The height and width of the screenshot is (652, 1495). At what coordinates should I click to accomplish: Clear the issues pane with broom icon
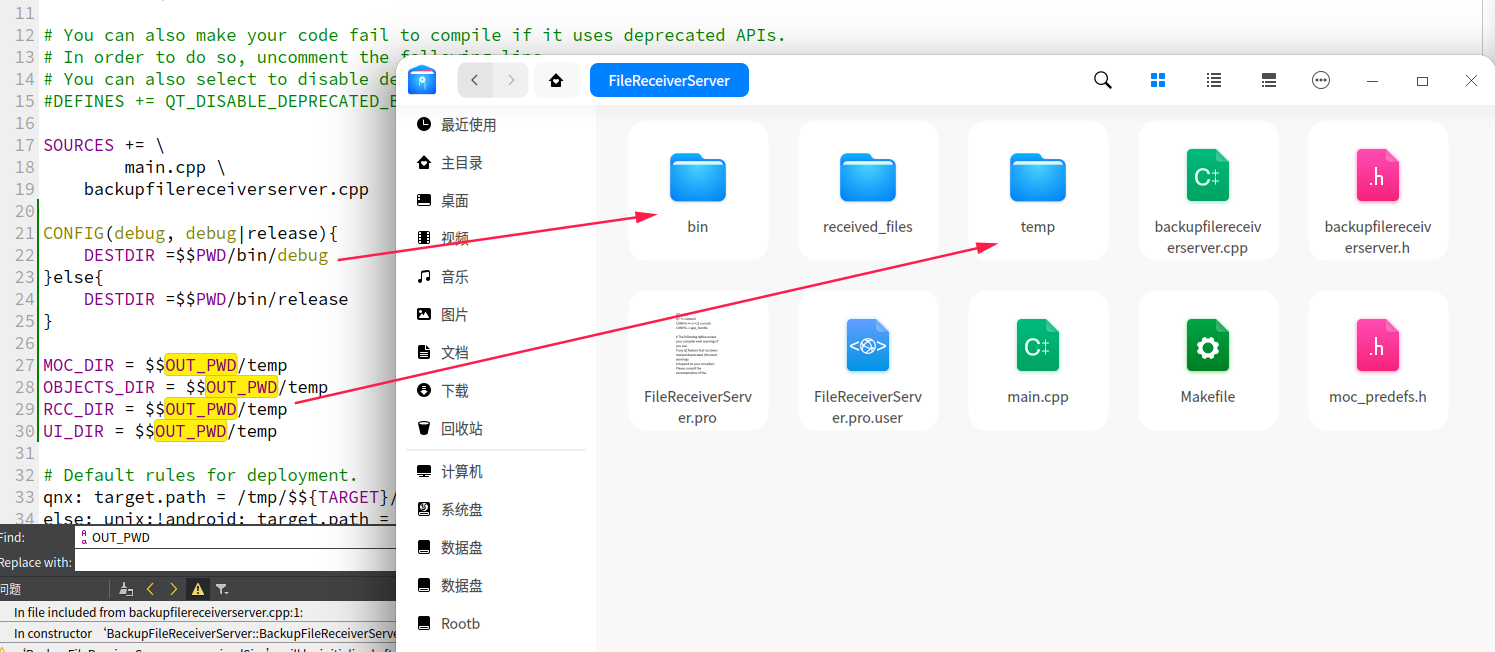(x=126, y=590)
